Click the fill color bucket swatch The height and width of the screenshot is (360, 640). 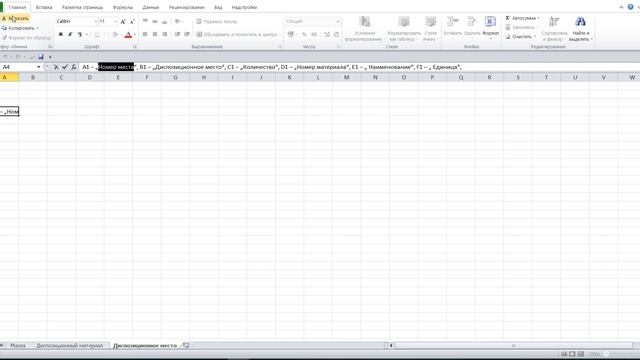[115, 35]
